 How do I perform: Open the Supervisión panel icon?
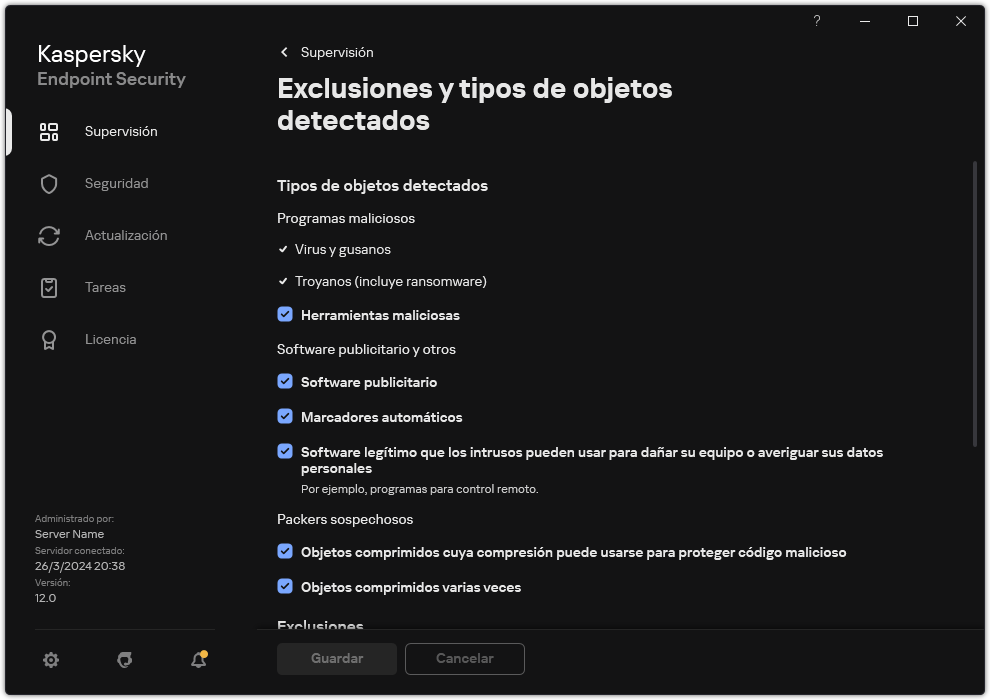(49, 131)
